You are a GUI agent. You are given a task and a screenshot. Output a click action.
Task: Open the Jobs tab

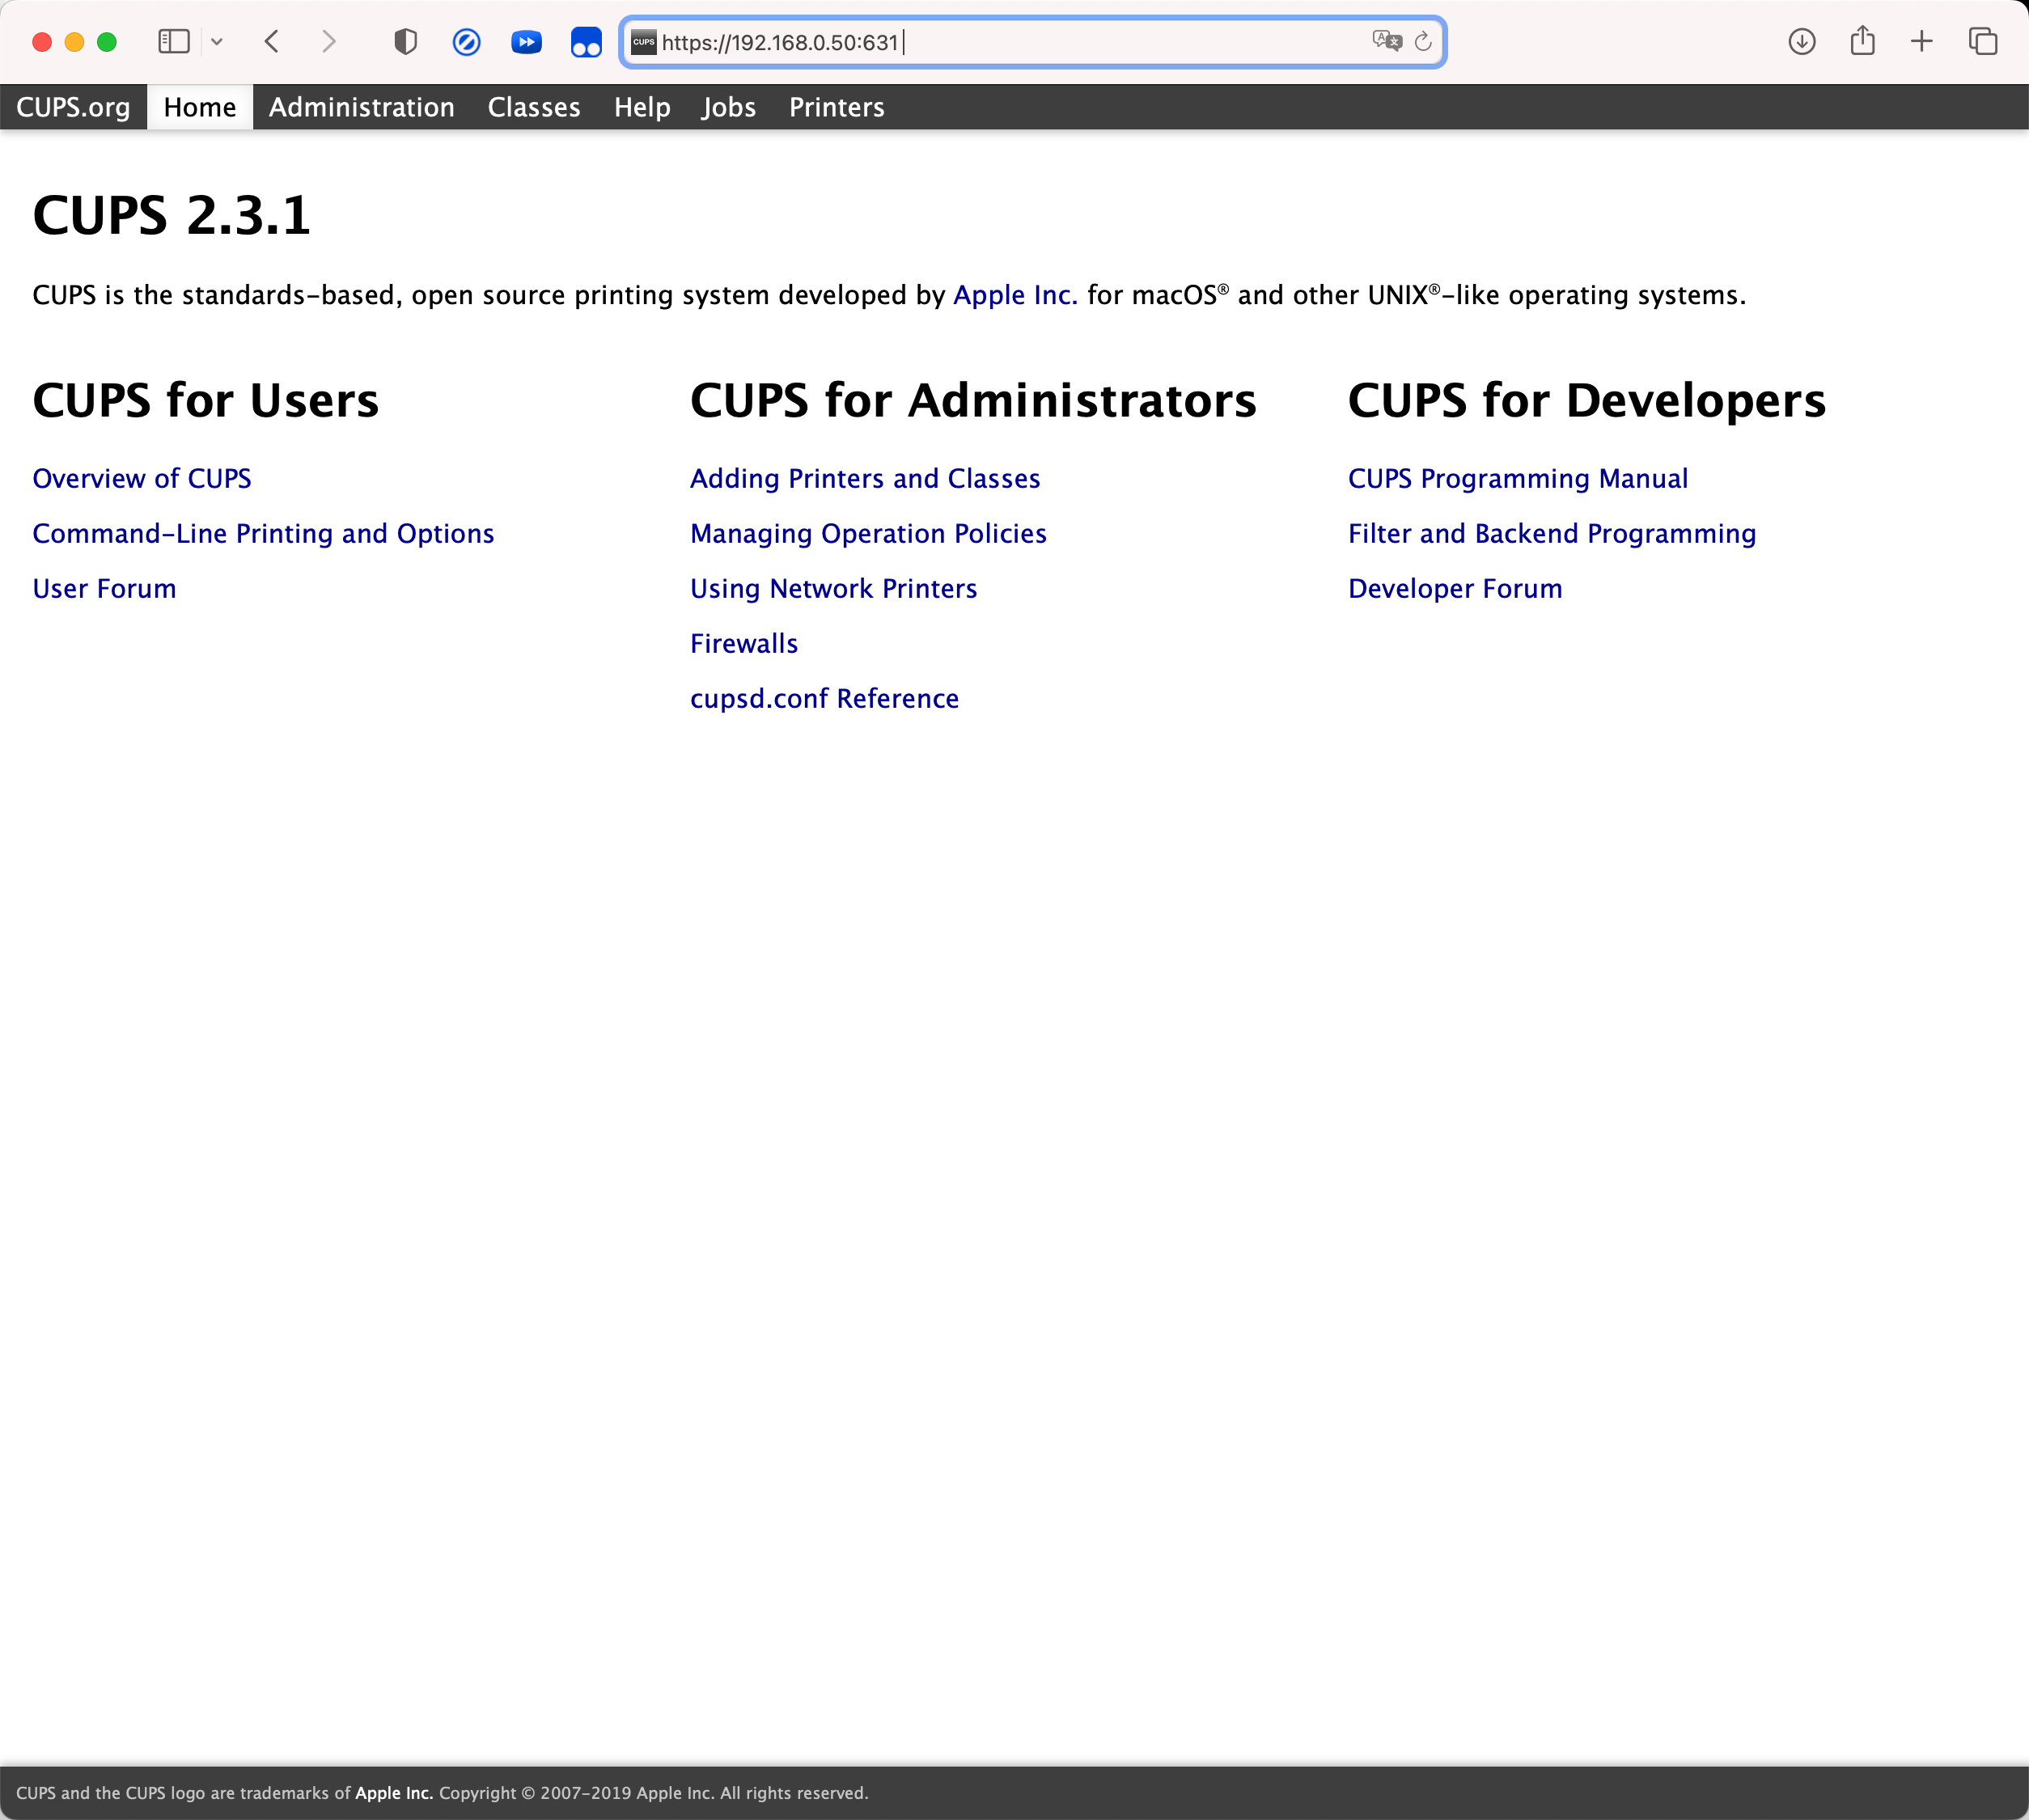[728, 107]
